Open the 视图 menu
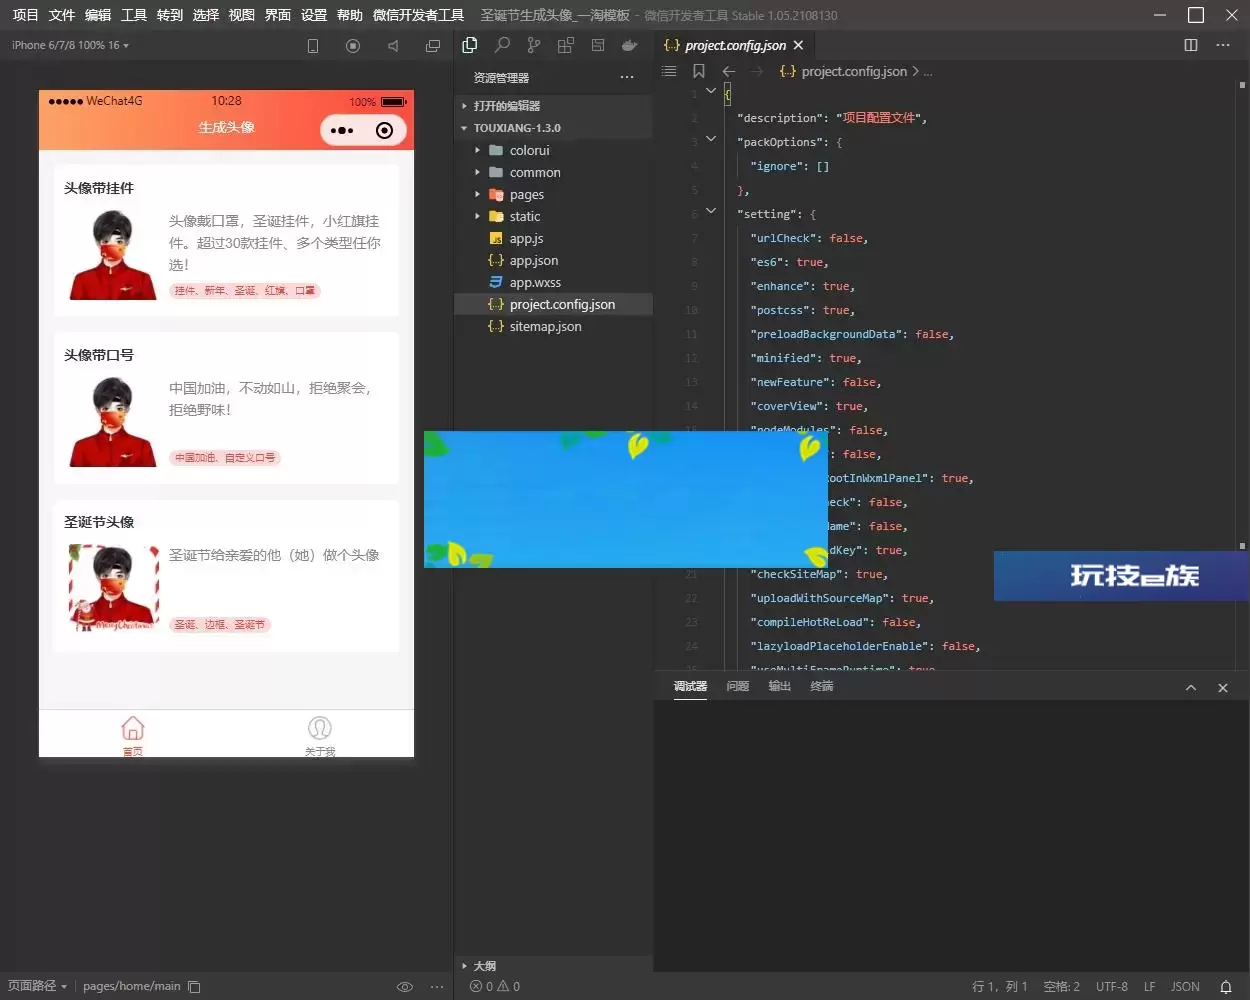This screenshot has height=1000, width=1250. (x=241, y=15)
